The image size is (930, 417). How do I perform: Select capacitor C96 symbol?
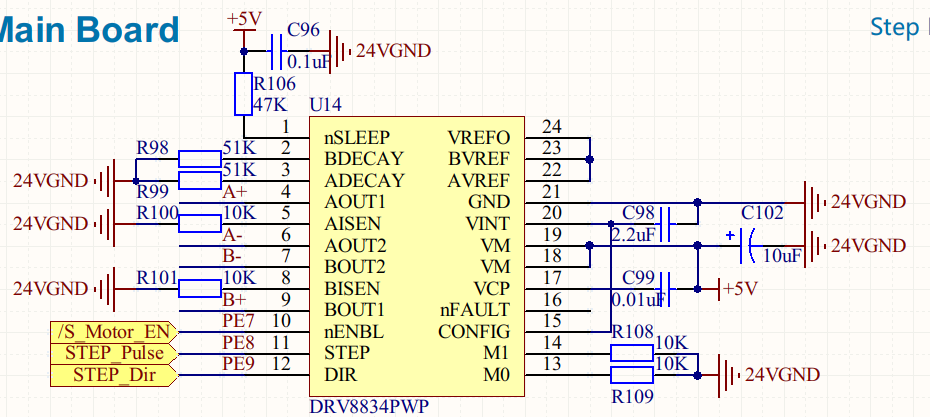276,52
